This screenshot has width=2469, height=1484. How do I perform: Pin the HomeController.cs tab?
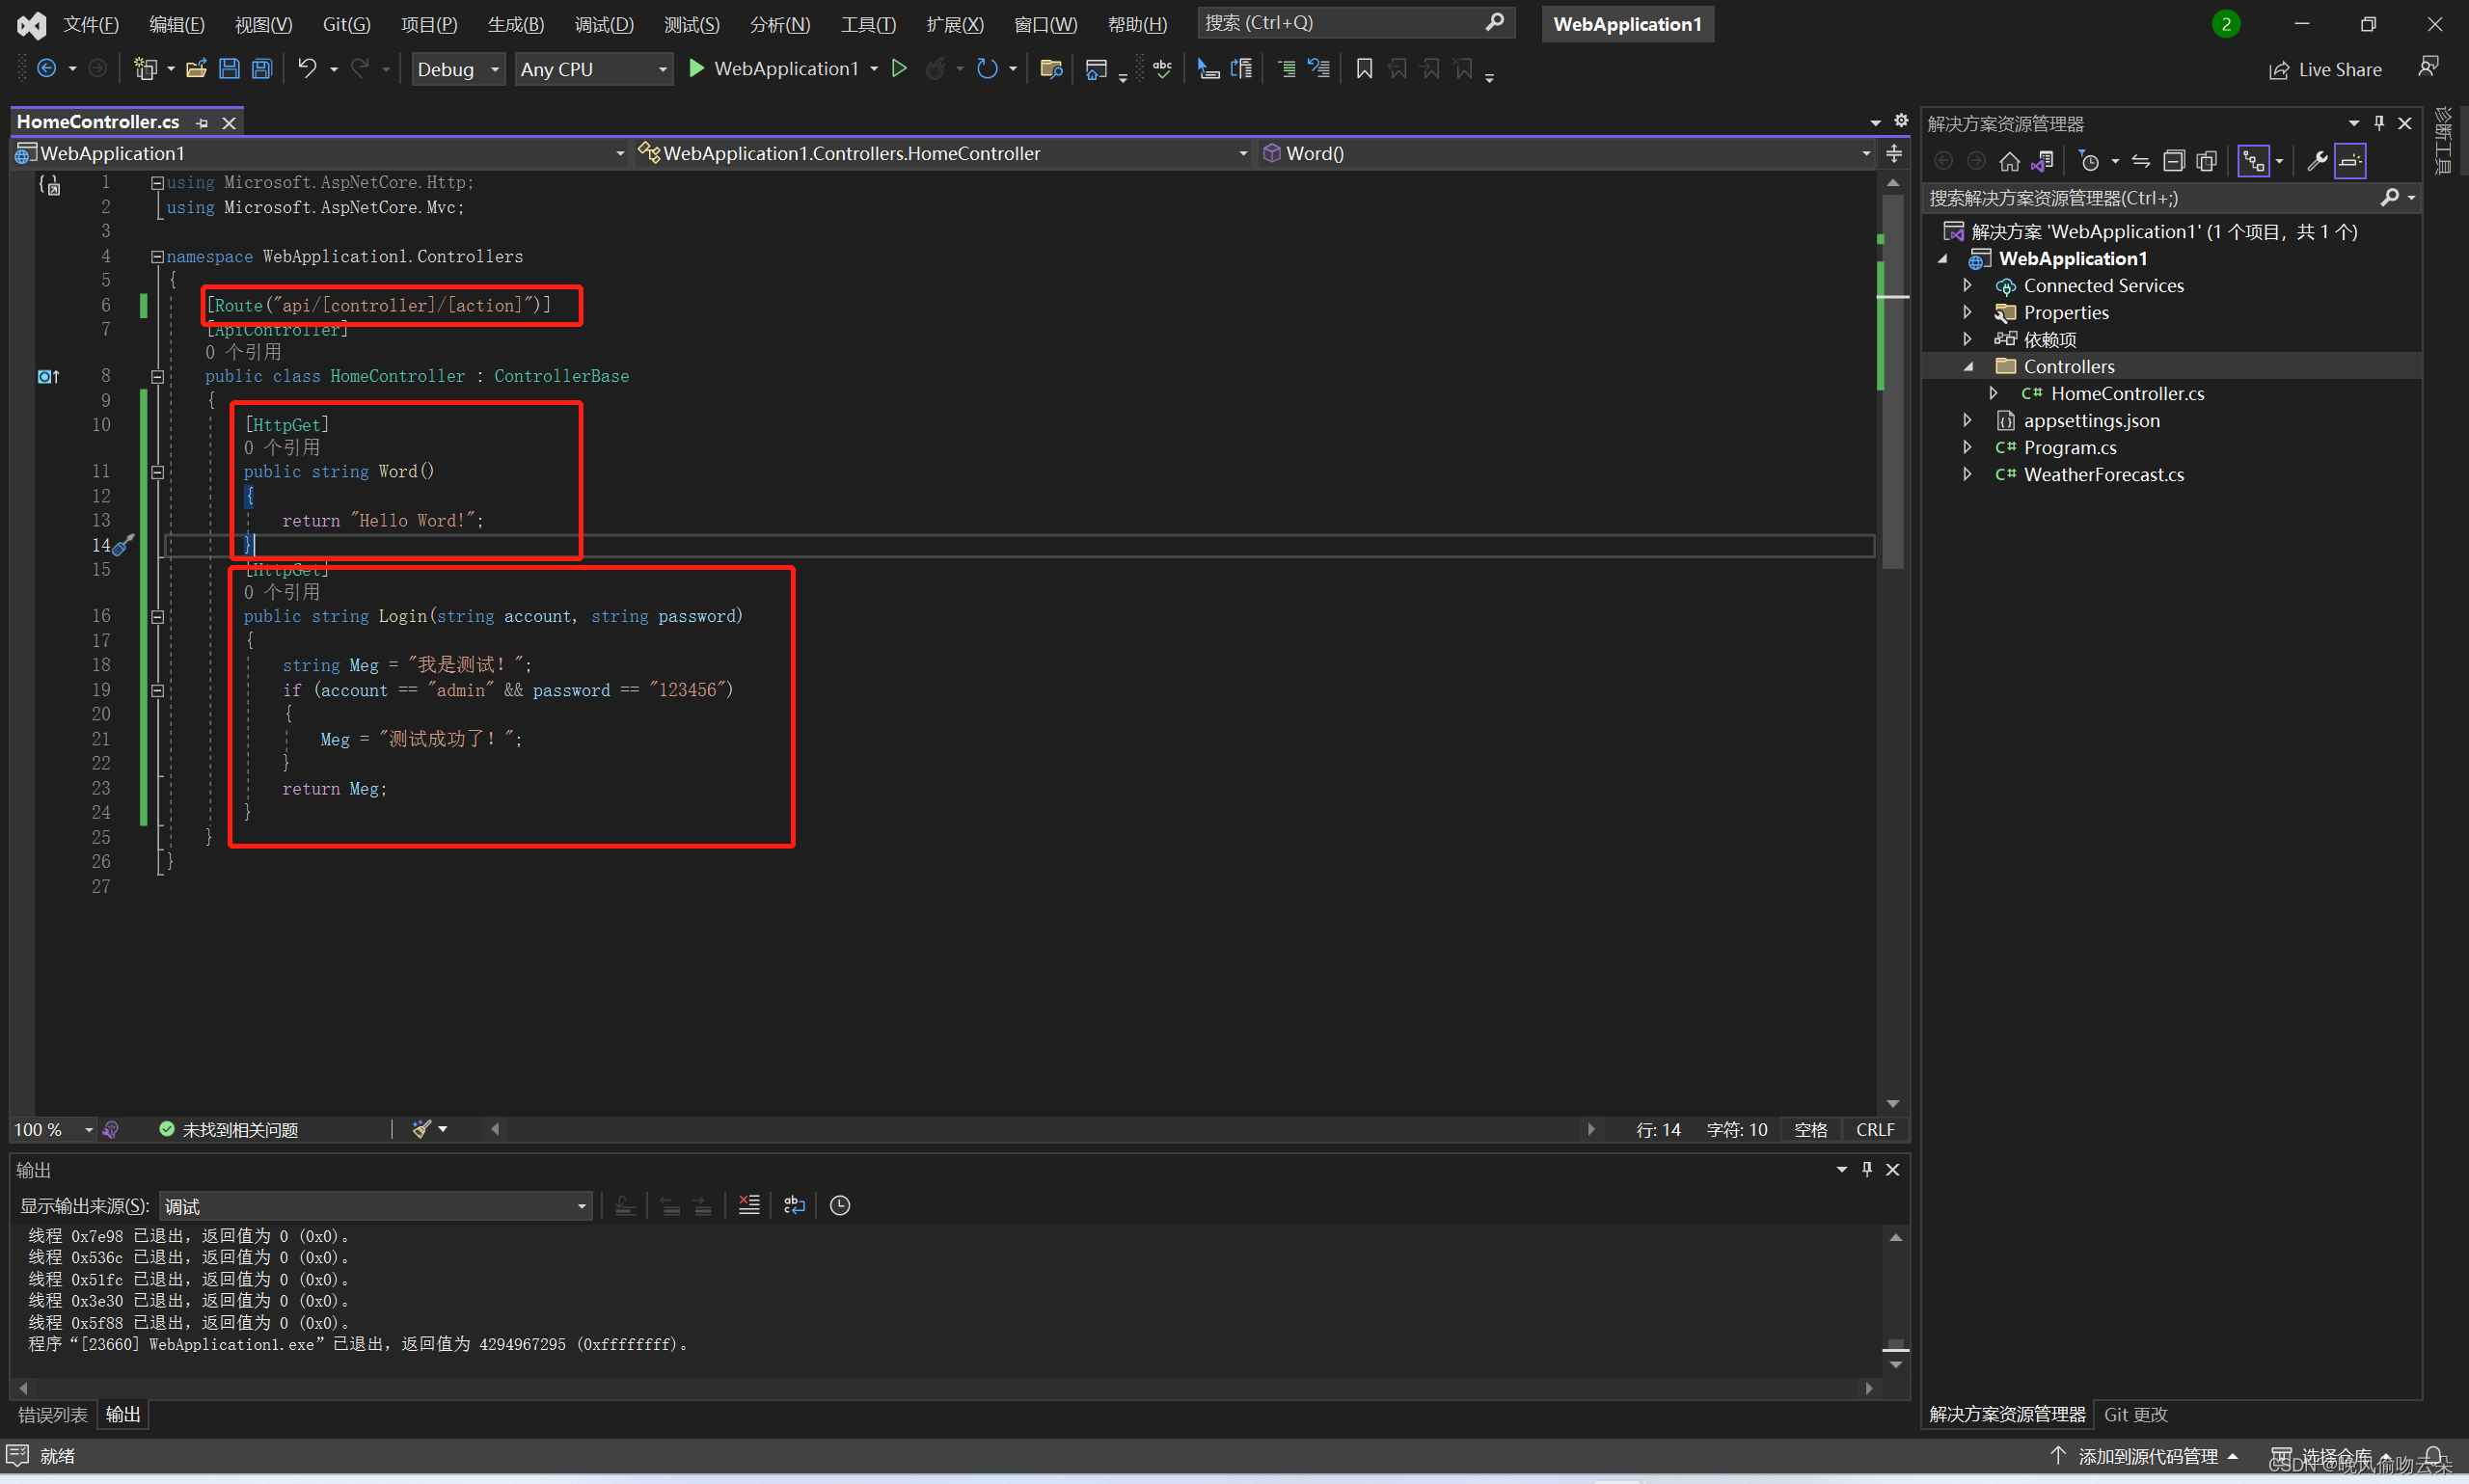pyautogui.click(x=202, y=123)
